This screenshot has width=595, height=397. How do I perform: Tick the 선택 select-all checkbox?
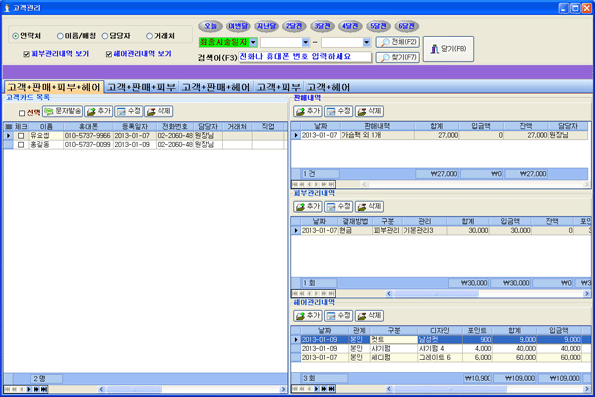pyautogui.click(x=22, y=113)
